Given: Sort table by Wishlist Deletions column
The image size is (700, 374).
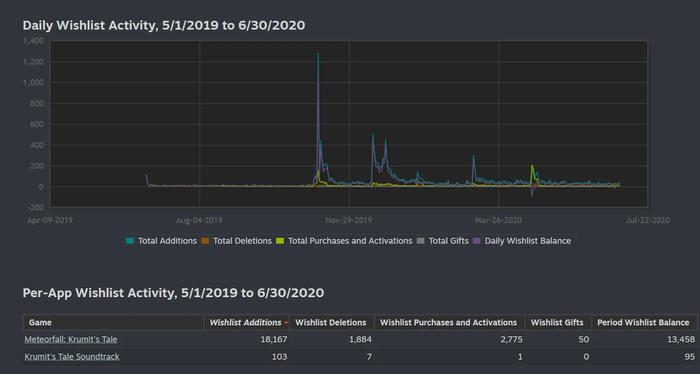Looking at the screenshot, I should pyautogui.click(x=330, y=322).
